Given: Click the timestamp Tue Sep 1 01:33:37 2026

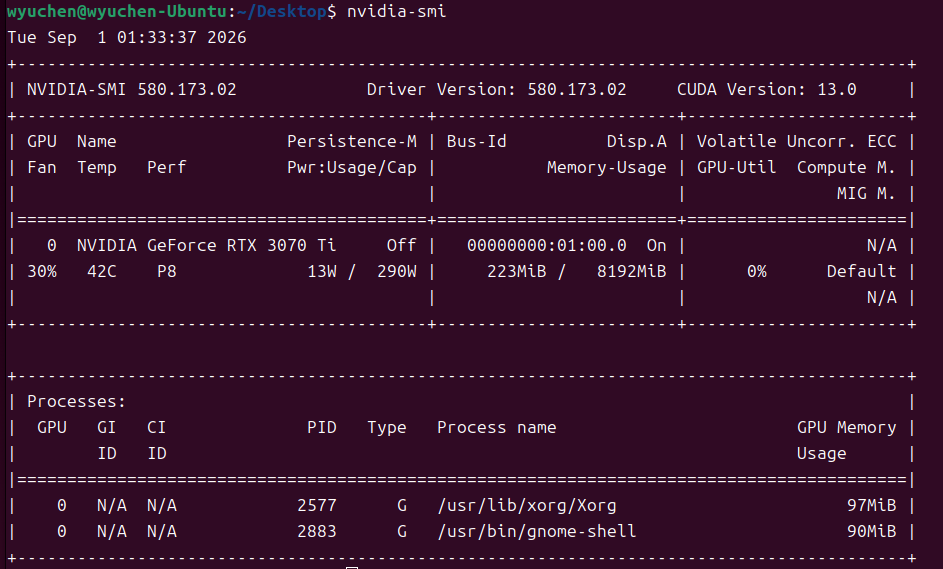Looking at the screenshot, I should click(x=127, y=37).
